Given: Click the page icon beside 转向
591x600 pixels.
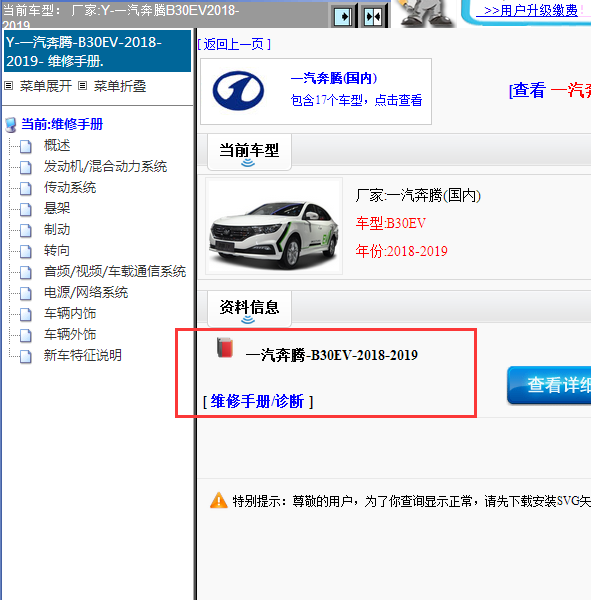Looking at the screenshot, I should tap(26, 251).
